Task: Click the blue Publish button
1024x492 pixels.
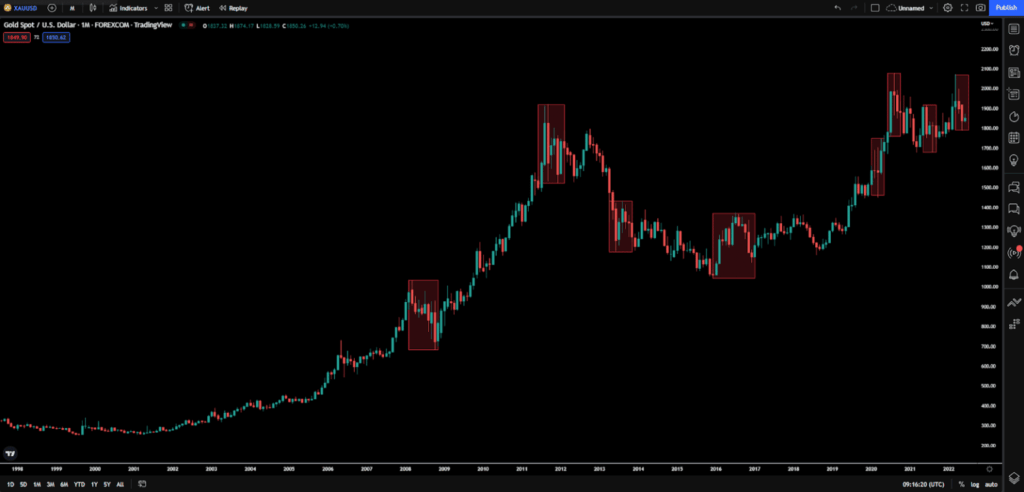Action: 1006,7
